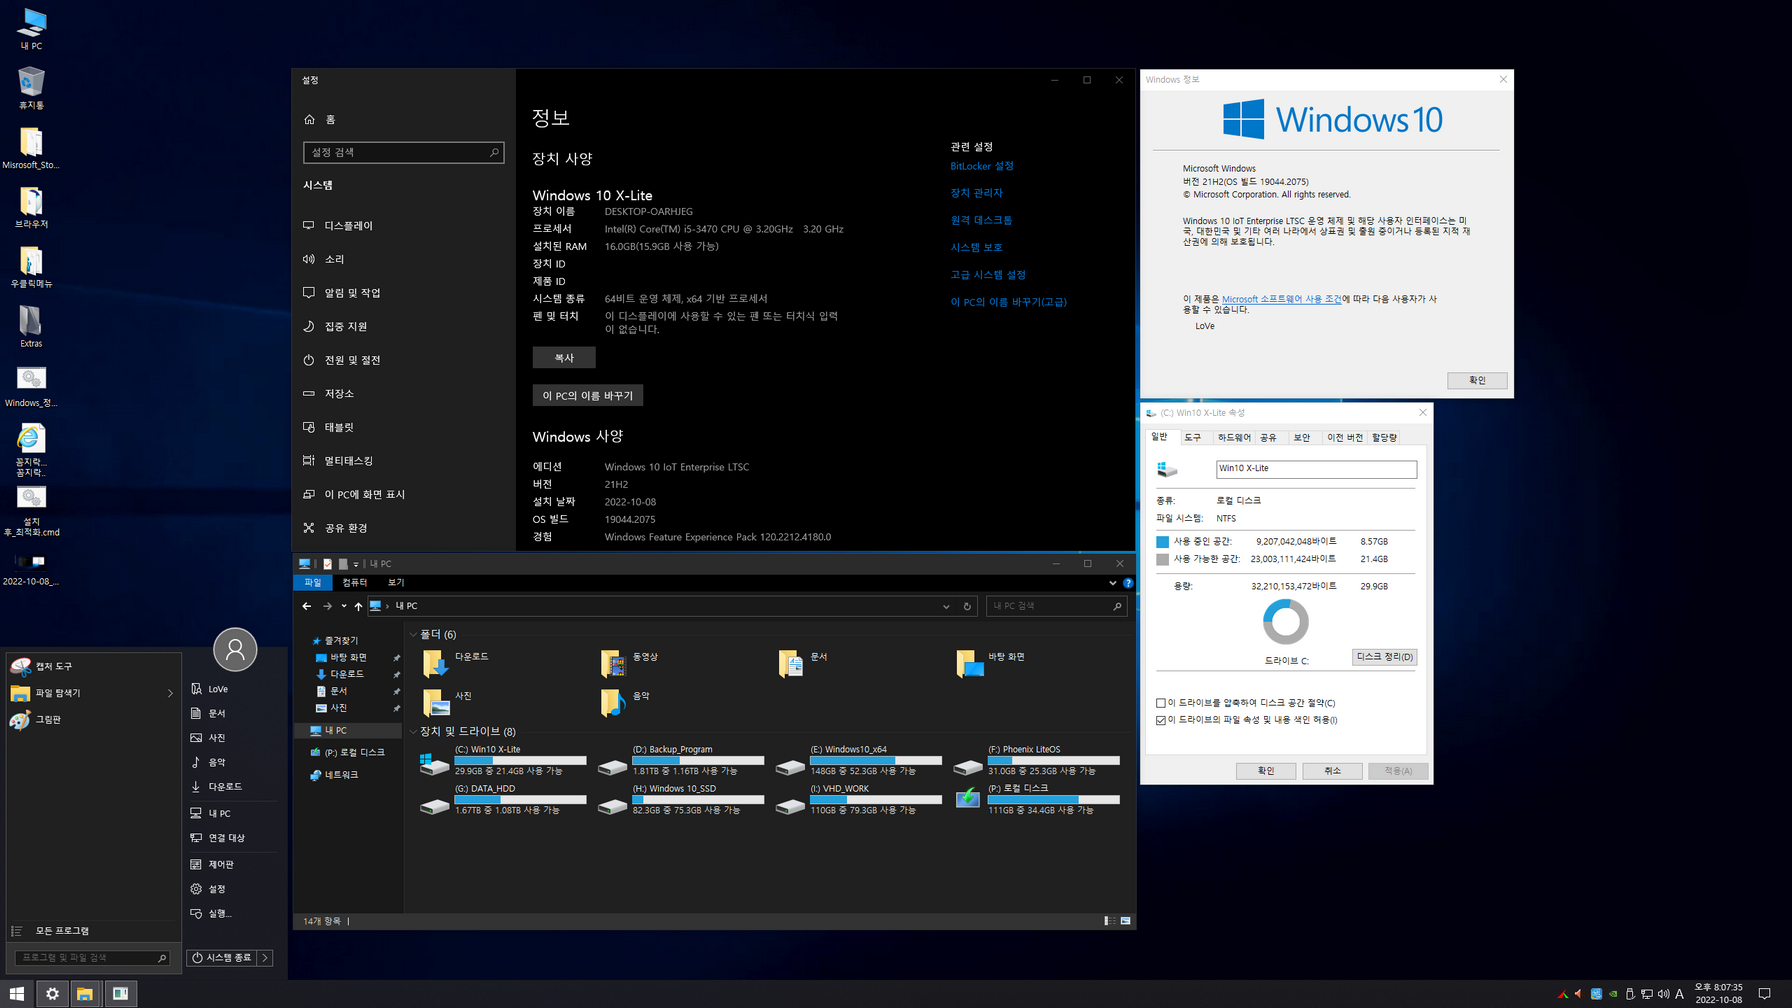The width and height of the screenshot is (1792, 1008).
Task: Switch explorer to large icons view
Action: tap(1126, 921)
